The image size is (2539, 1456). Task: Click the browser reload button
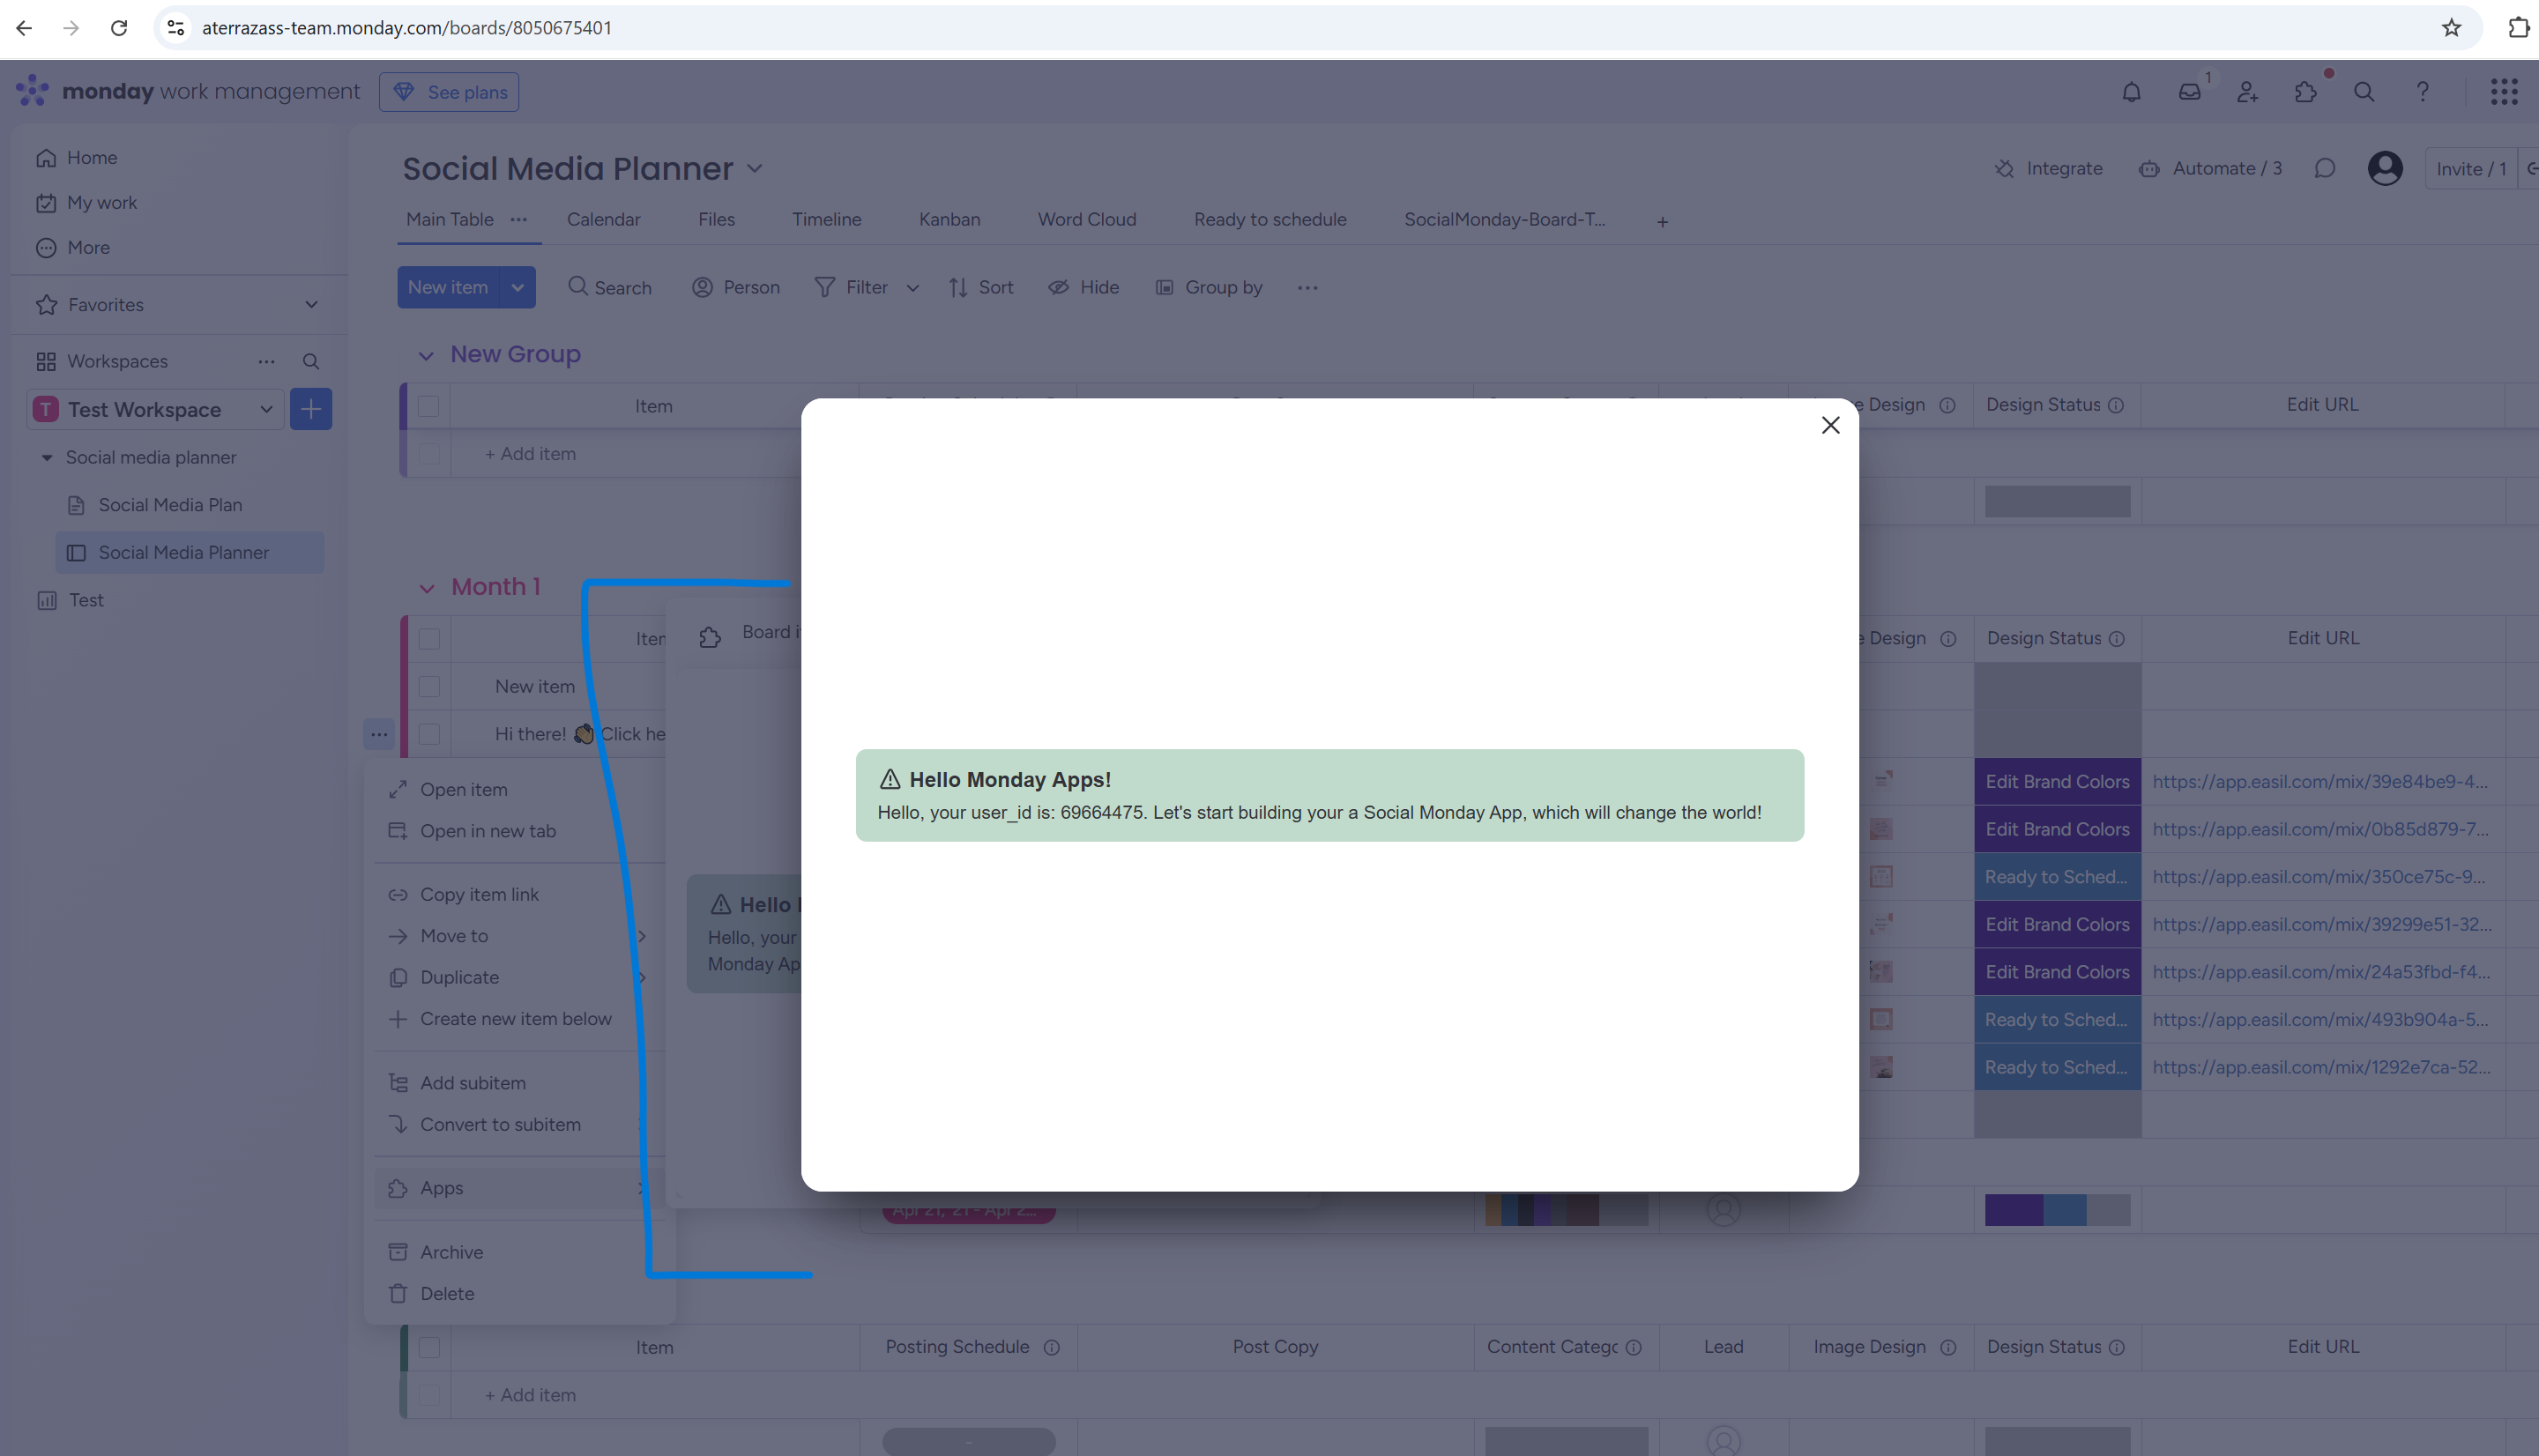pyautogui.click(x=119, y=28)
